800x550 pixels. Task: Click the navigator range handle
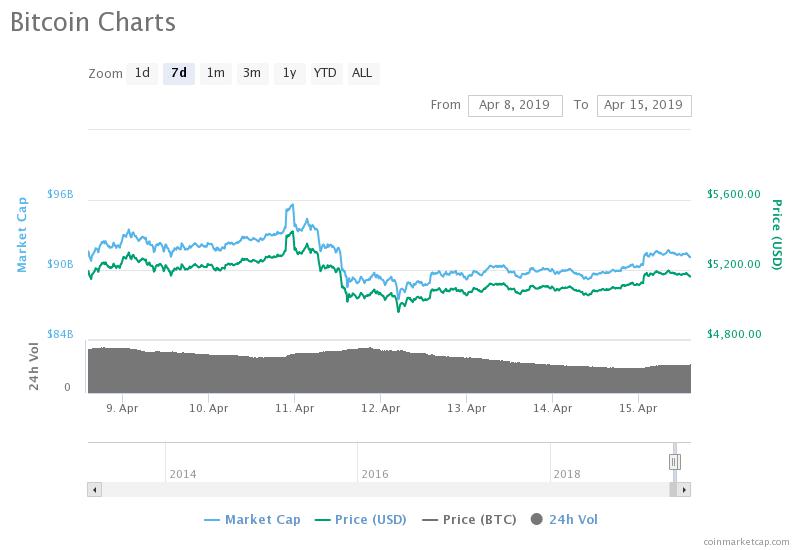click(x=675, y=461)
